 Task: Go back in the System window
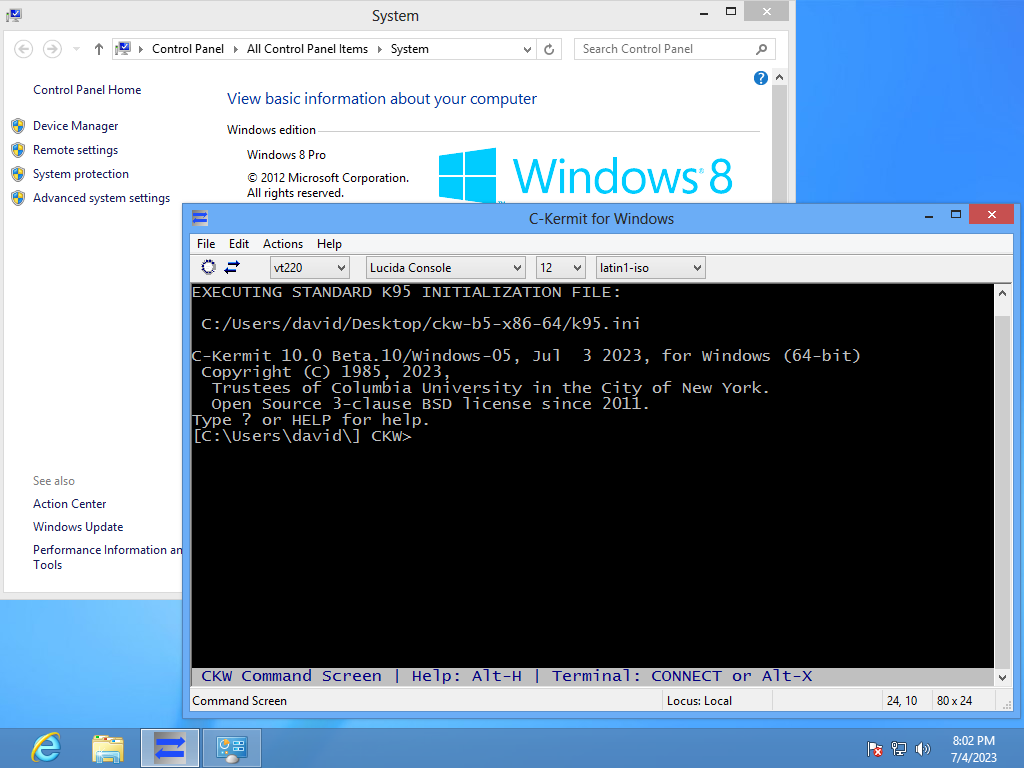point(24,49)
